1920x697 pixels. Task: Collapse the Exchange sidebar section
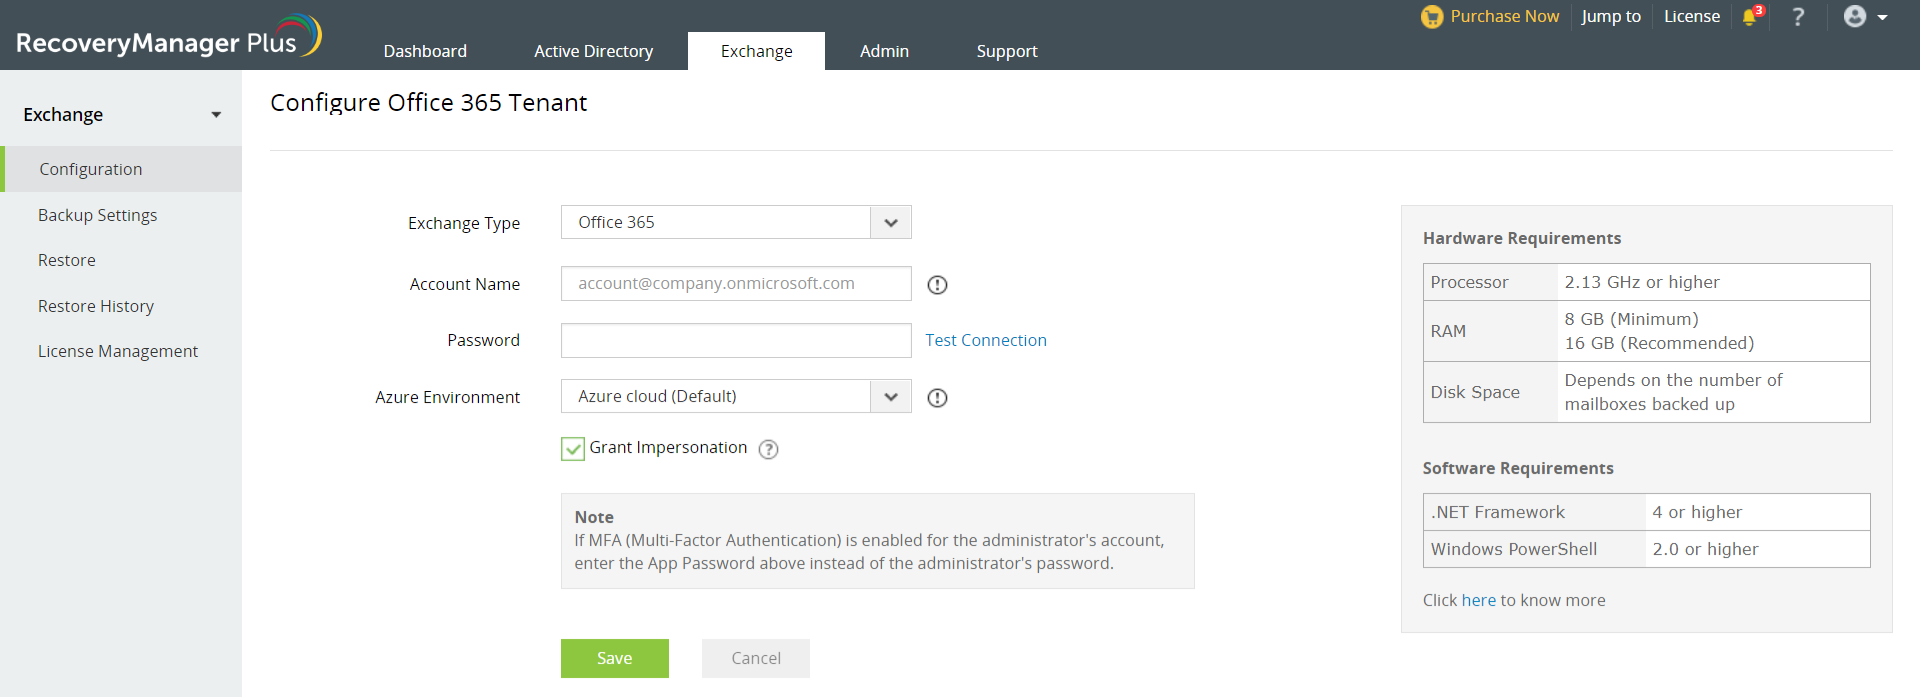coord(216,115)
